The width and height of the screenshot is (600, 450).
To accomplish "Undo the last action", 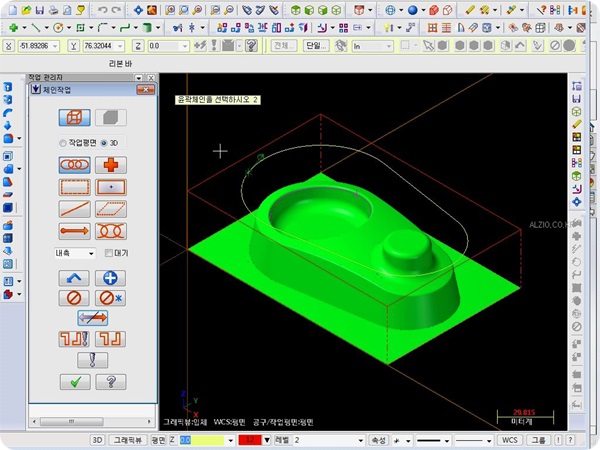I will (x=103, y=10).
